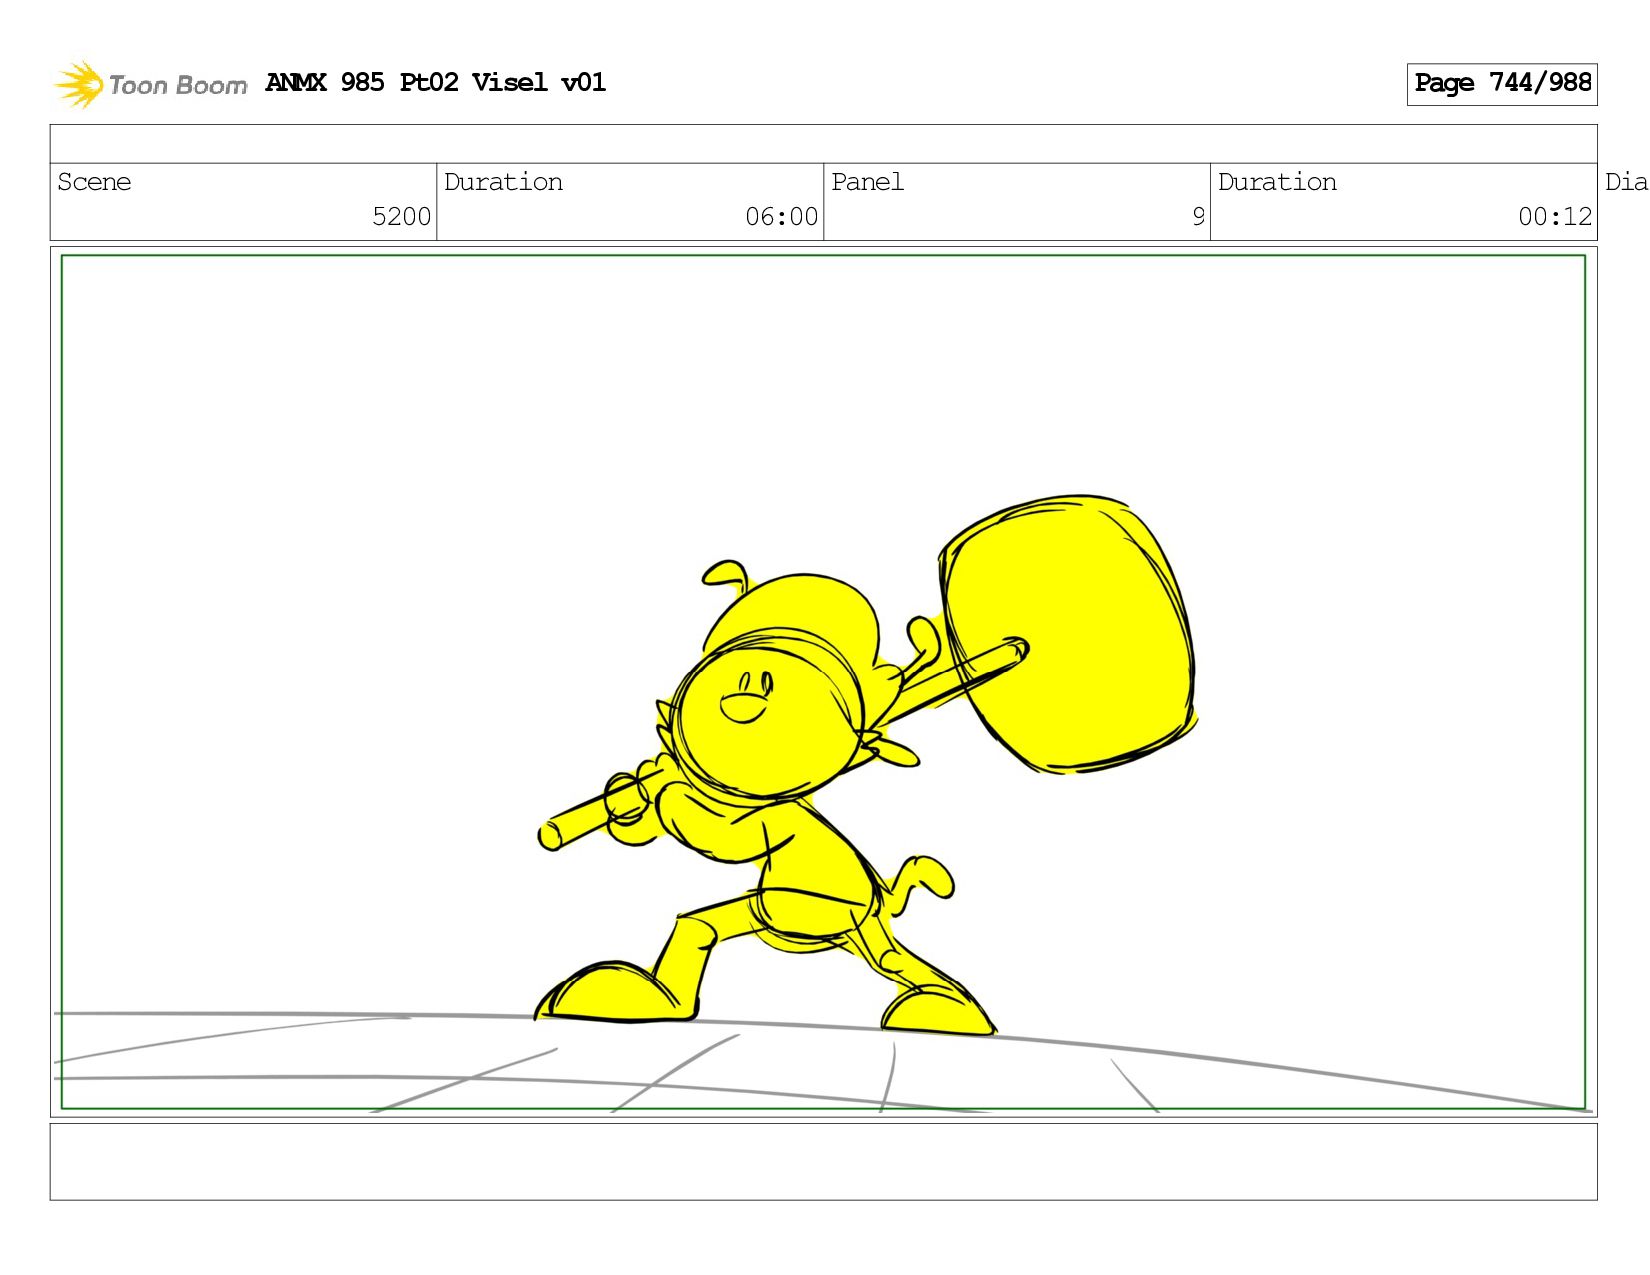This screenshot has height=1275, width=1650.
Task: Click the 'Page 744/988' box
Action: point(1502,84)
